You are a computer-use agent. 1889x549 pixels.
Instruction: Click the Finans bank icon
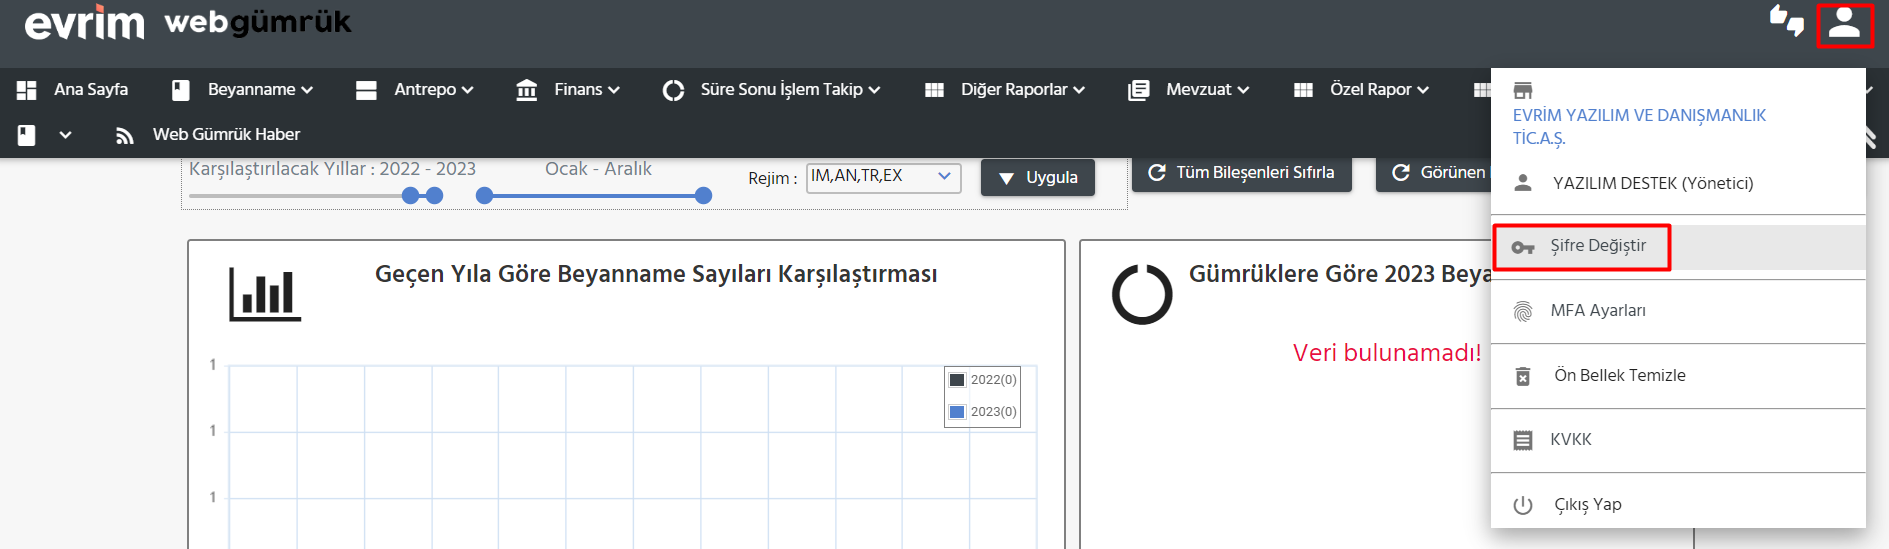[526, 90]
